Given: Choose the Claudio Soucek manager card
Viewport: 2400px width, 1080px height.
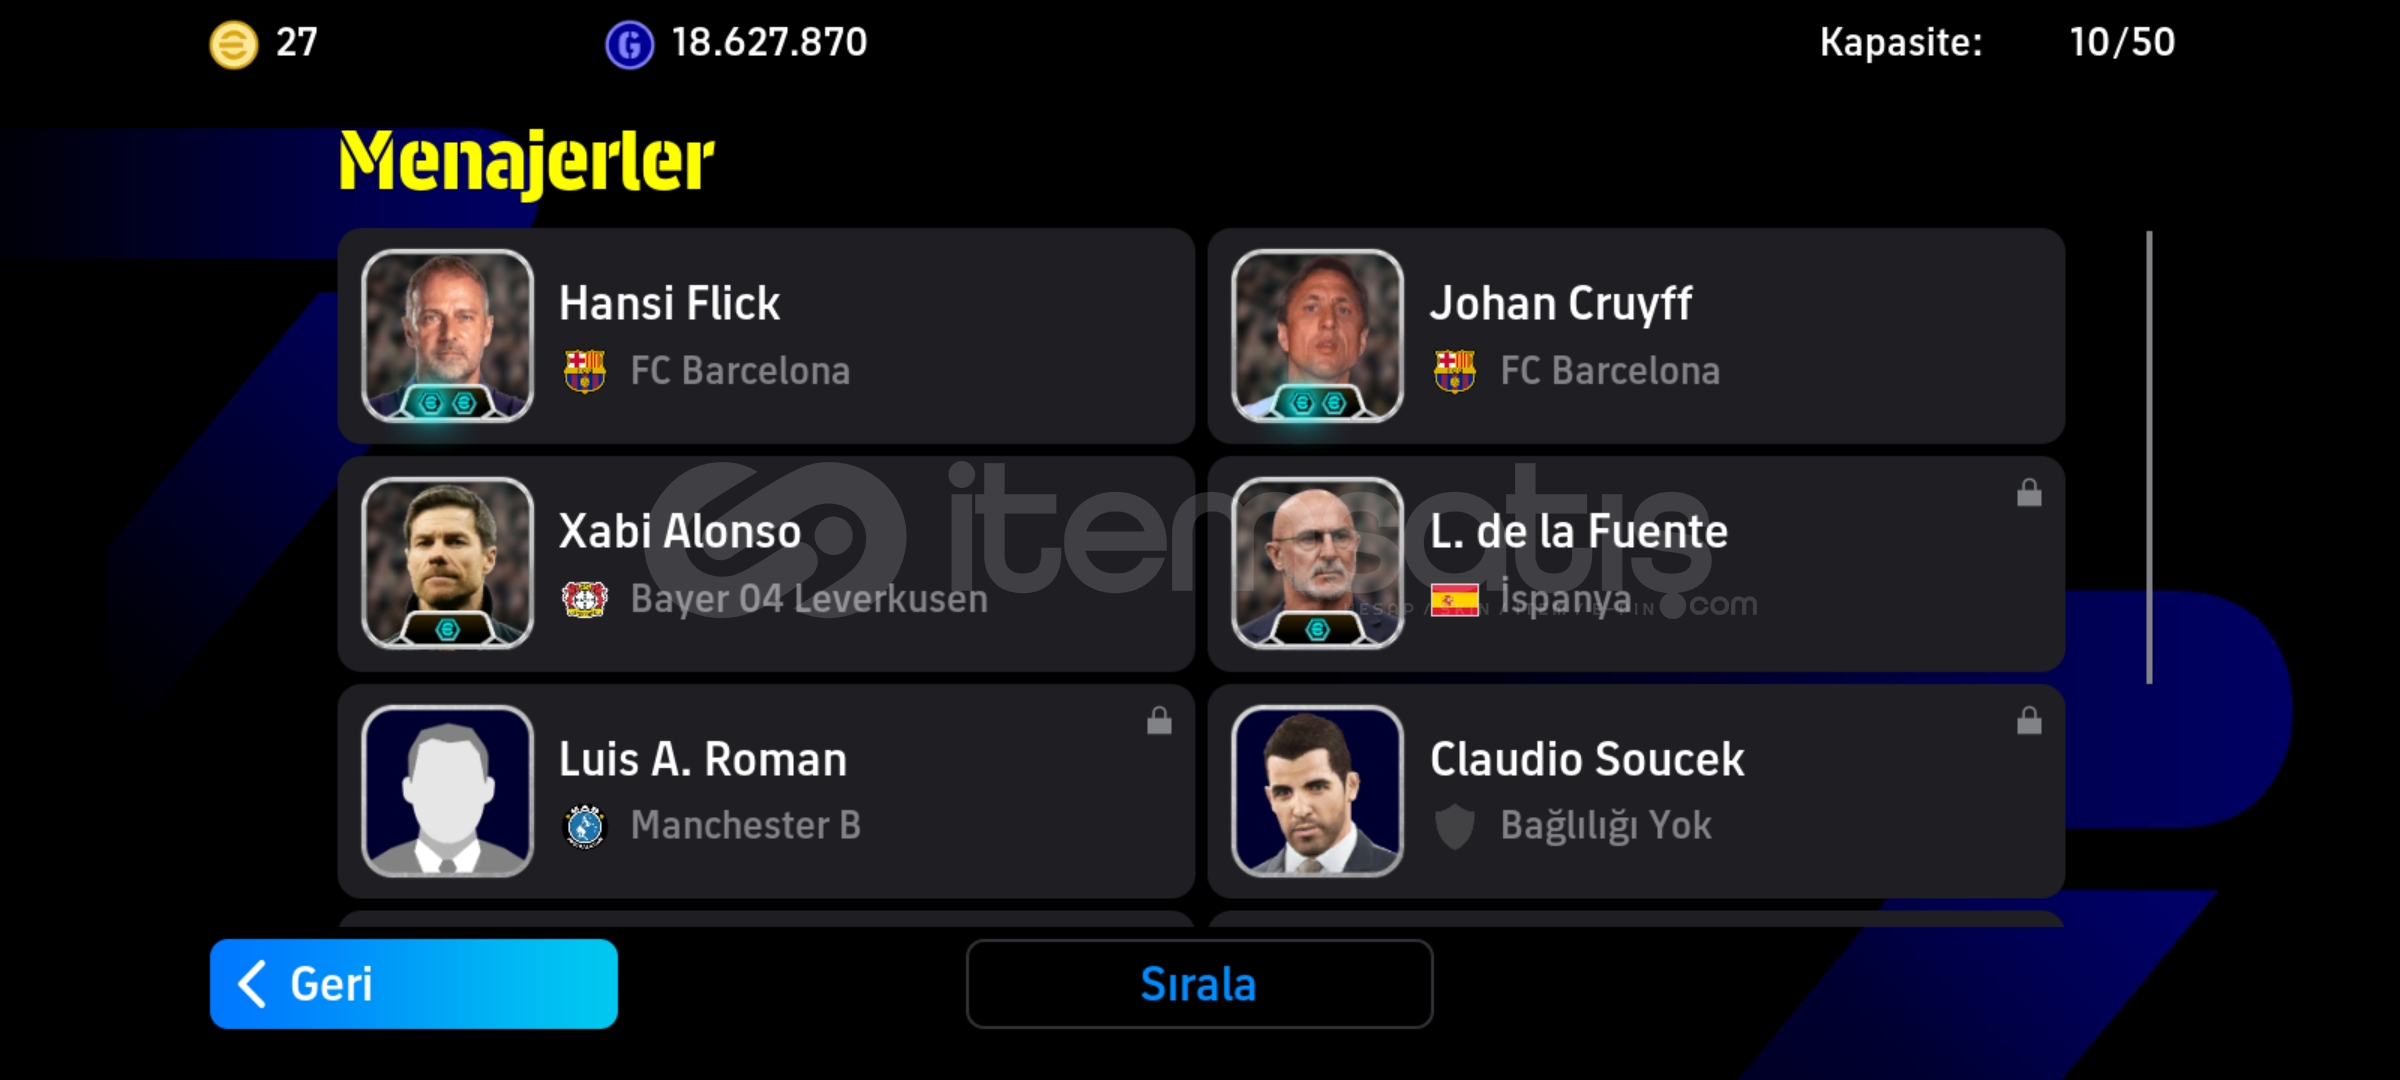Looking at the screenshot, I should [x=1636, y=791].
